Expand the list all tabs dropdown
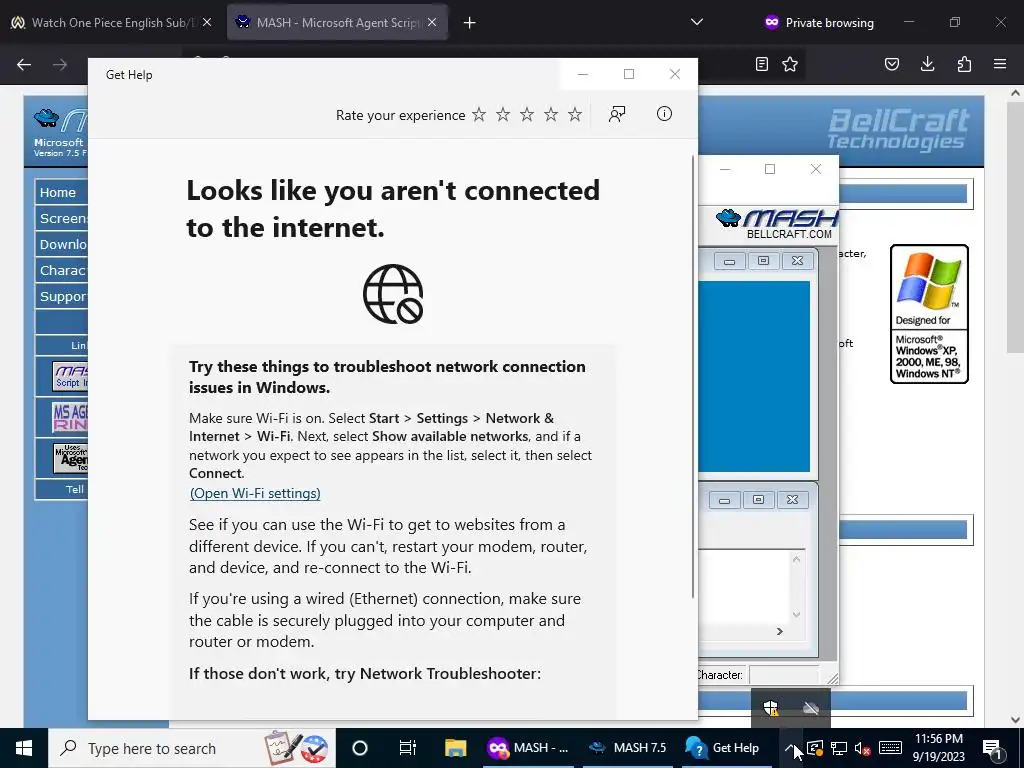 pos(697,22)
